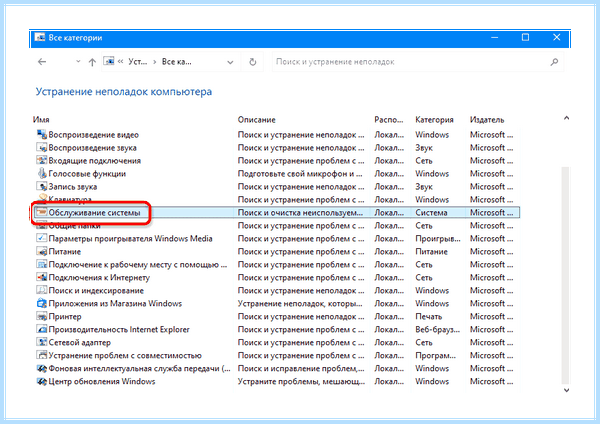
Task: Click the Система category cell
Action: [x=431, y=213]
